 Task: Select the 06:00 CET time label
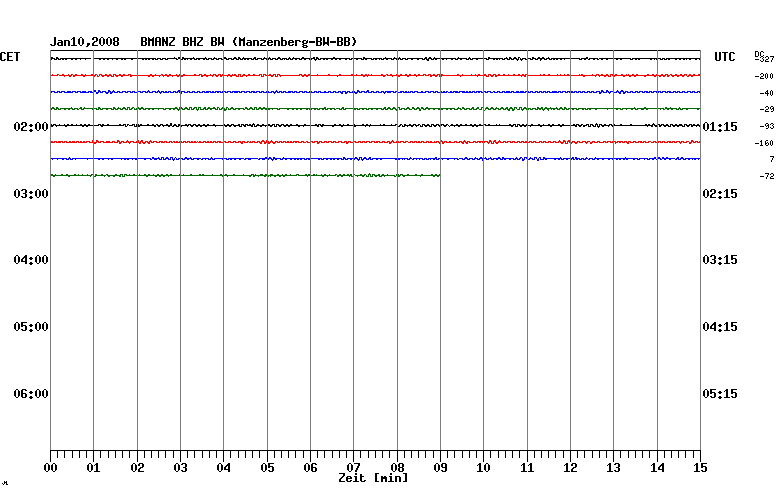[x=31, y=394]
